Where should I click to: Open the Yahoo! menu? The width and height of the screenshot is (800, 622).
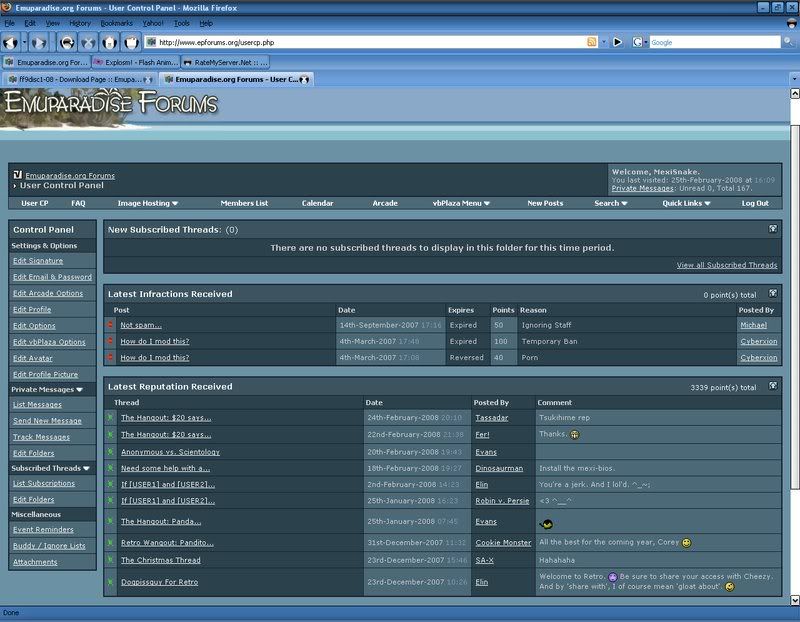click(153, 23)
